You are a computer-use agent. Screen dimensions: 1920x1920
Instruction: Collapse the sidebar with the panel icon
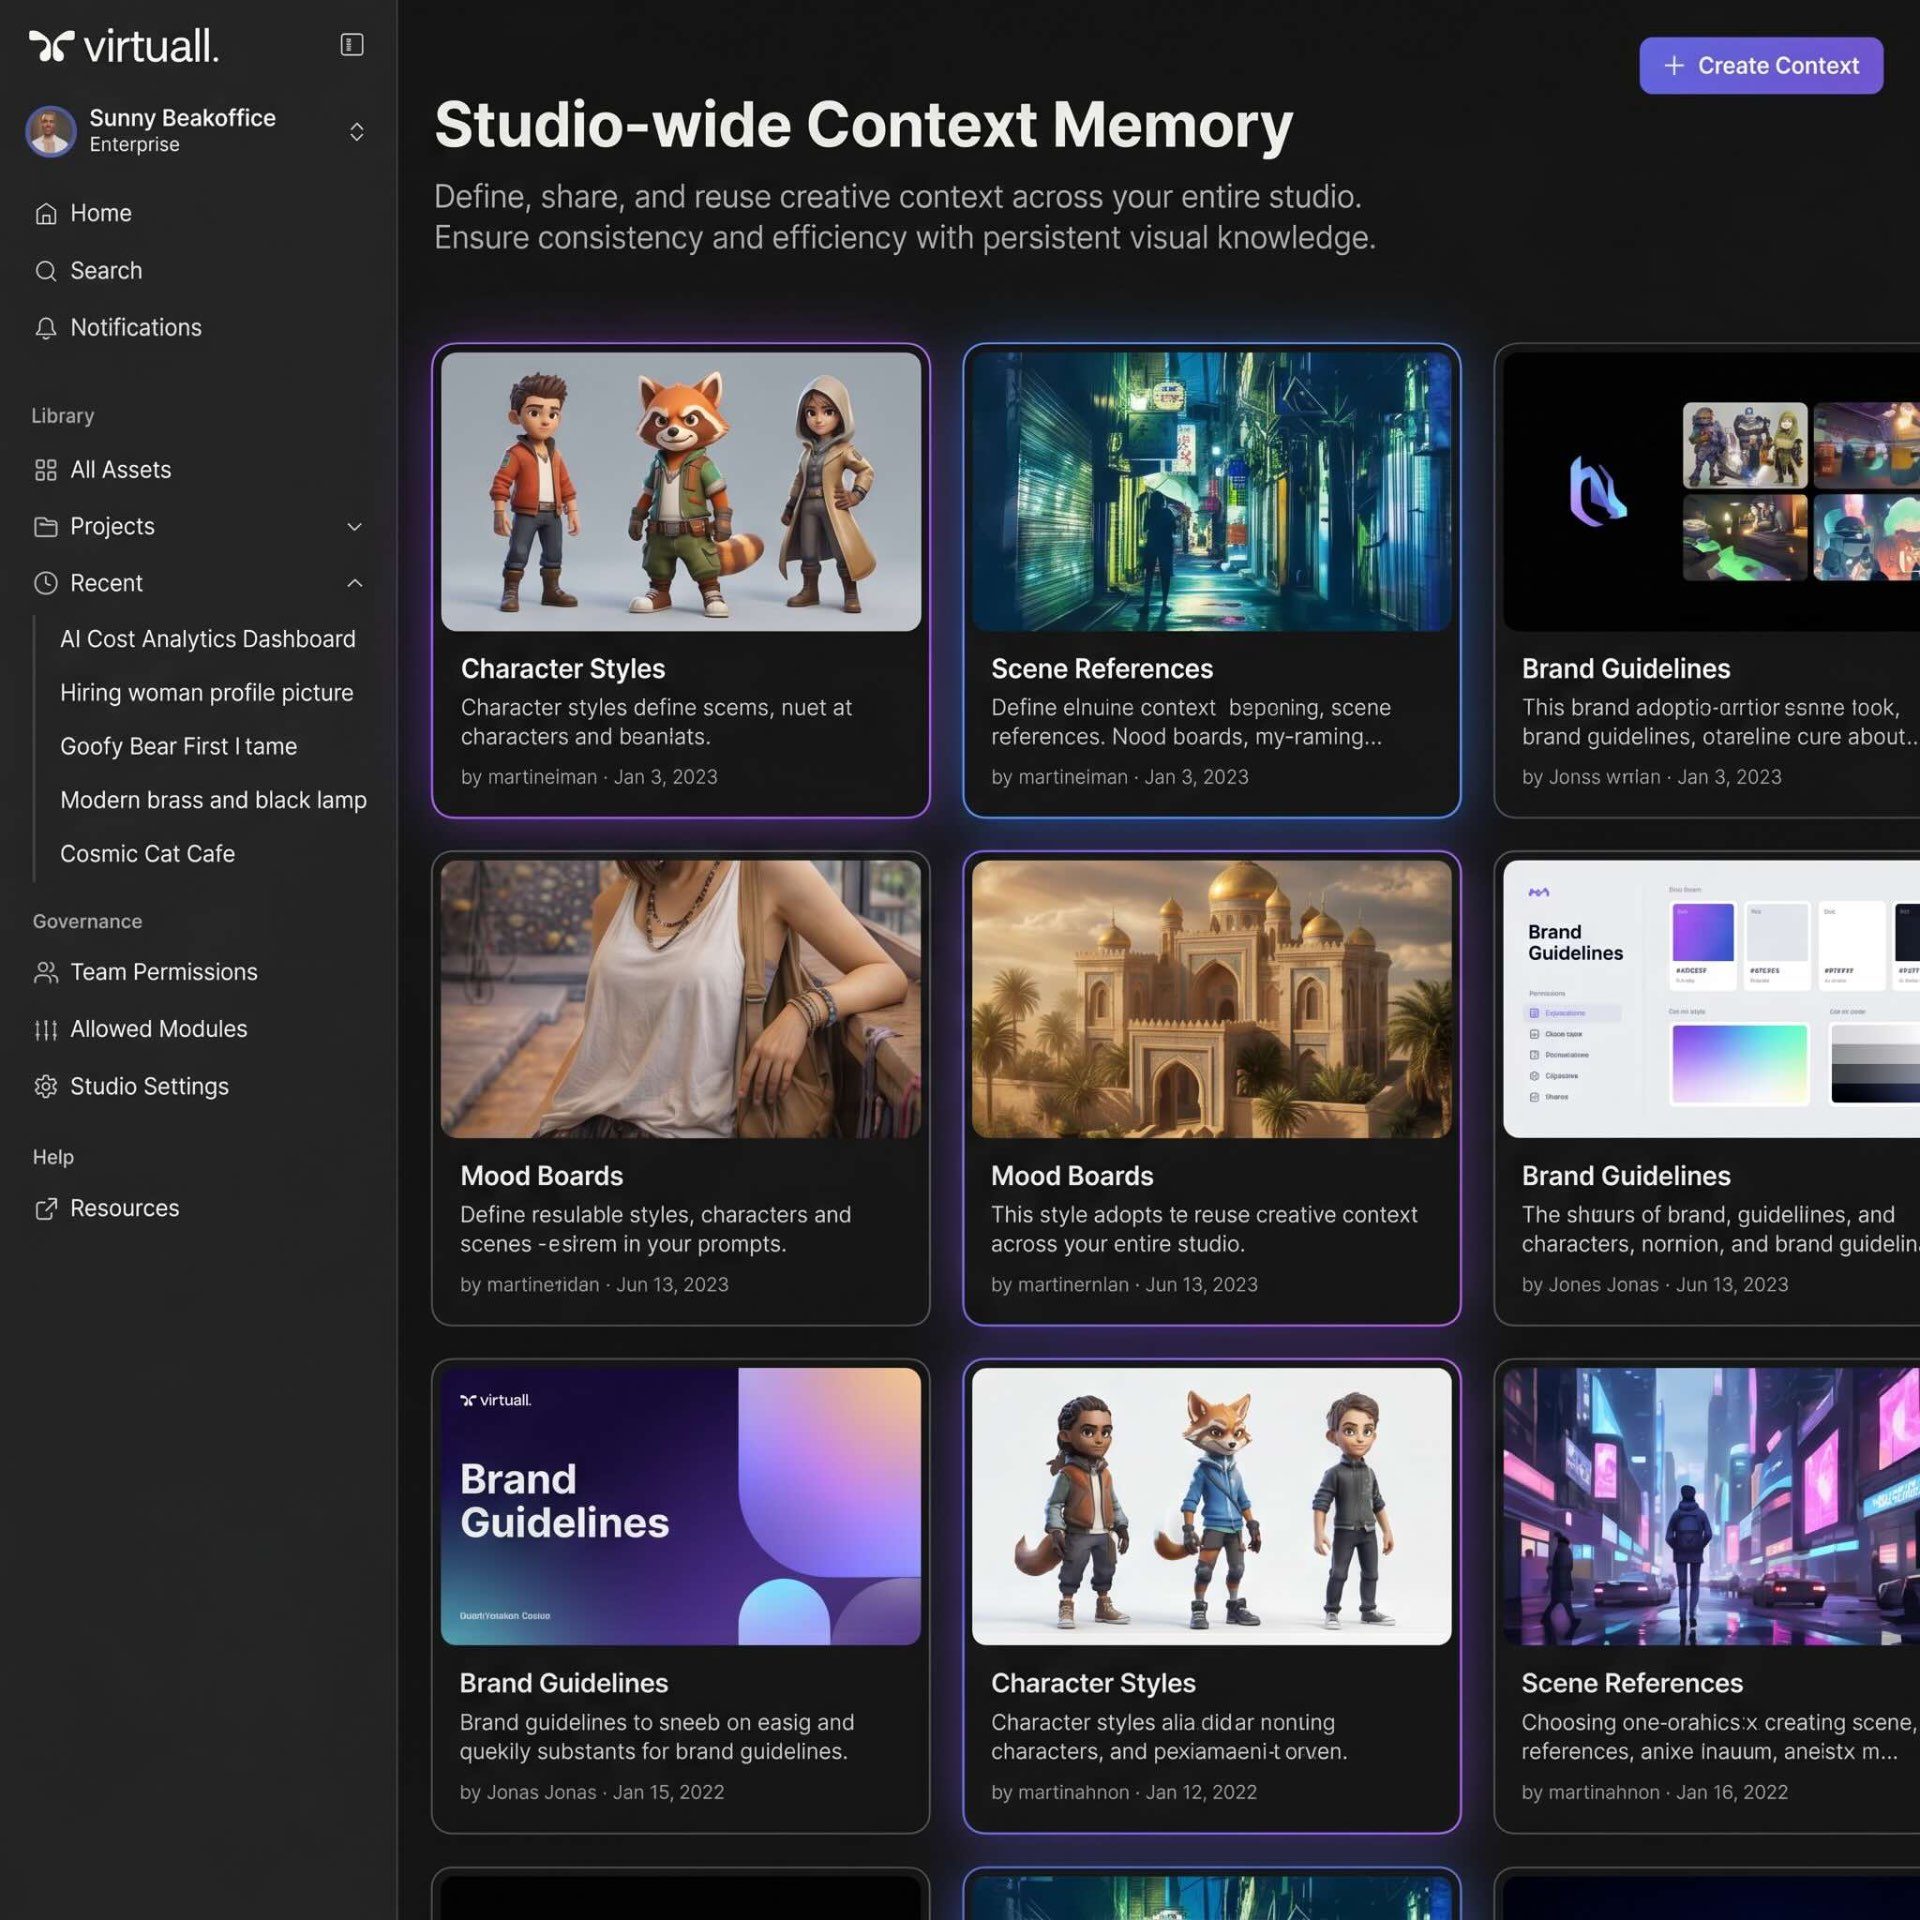351,45
